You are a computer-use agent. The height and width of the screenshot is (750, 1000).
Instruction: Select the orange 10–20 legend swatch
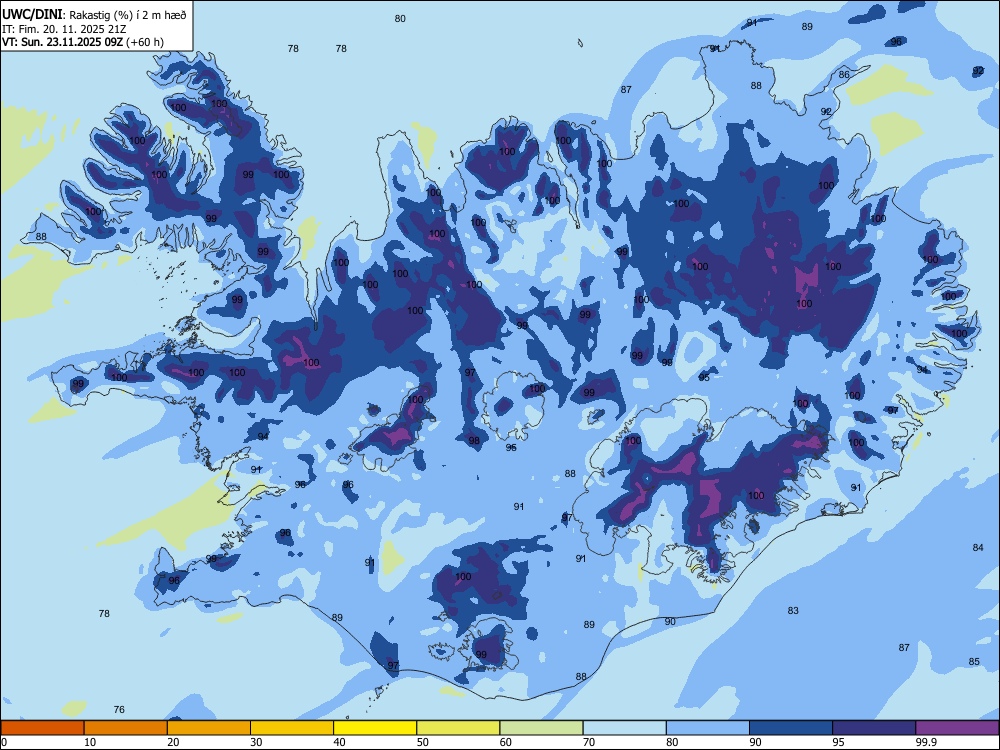click(x=126, y=728)
